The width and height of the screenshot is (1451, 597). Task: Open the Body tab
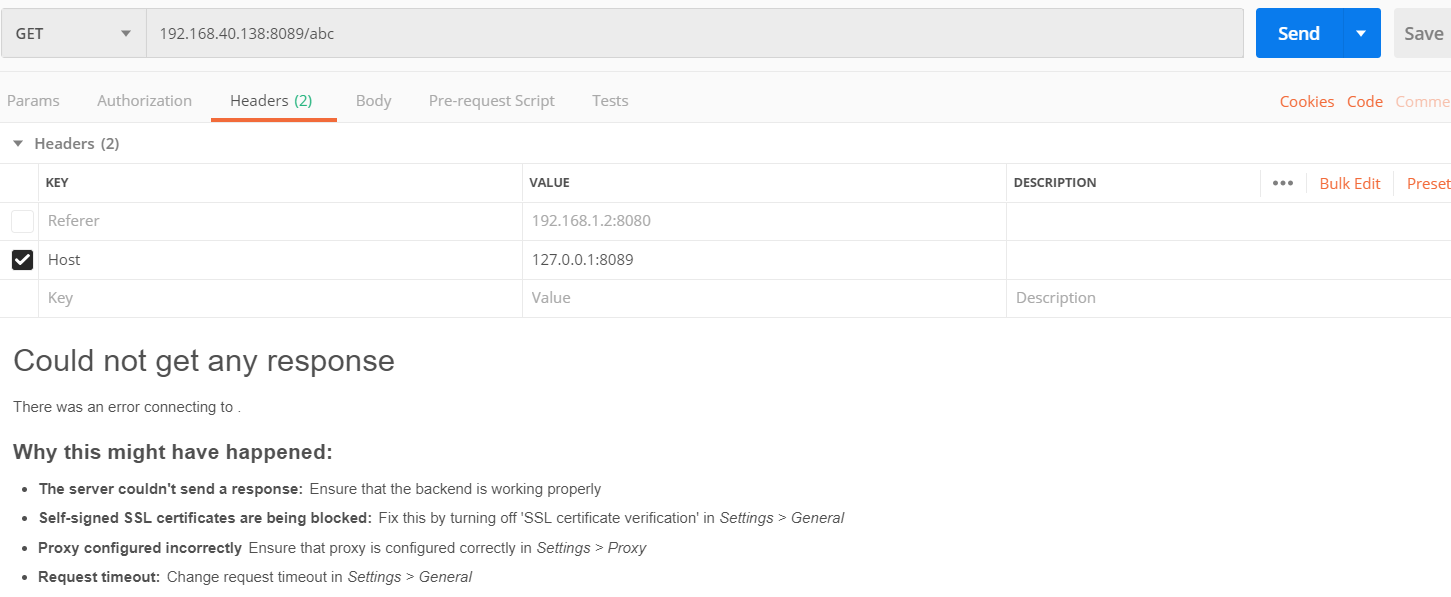[373, 101]
